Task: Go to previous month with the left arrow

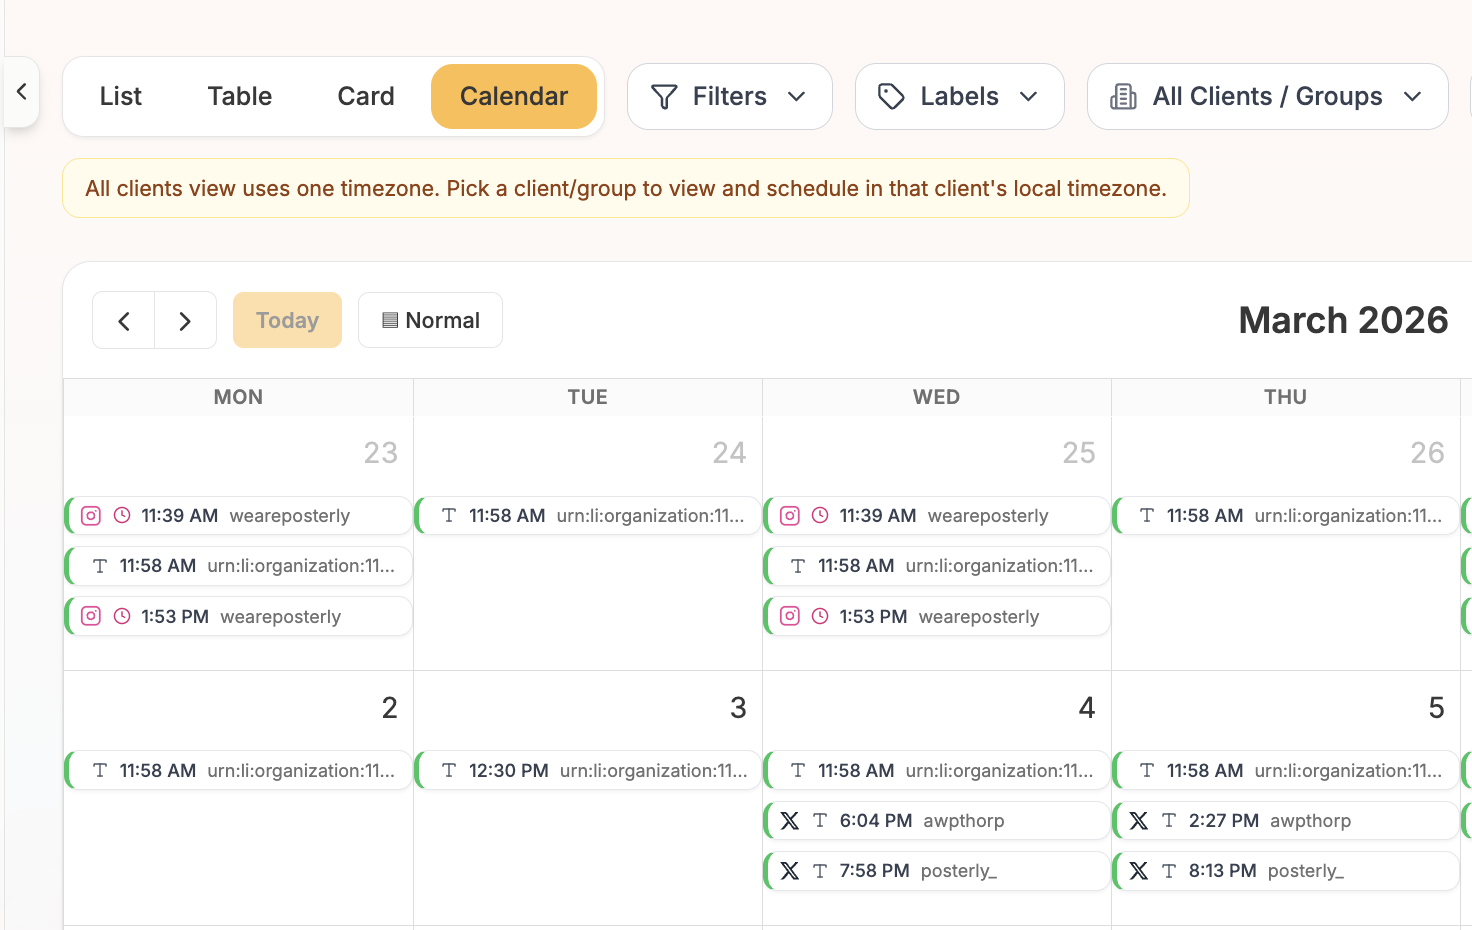Action: click(x=123, y=320)
